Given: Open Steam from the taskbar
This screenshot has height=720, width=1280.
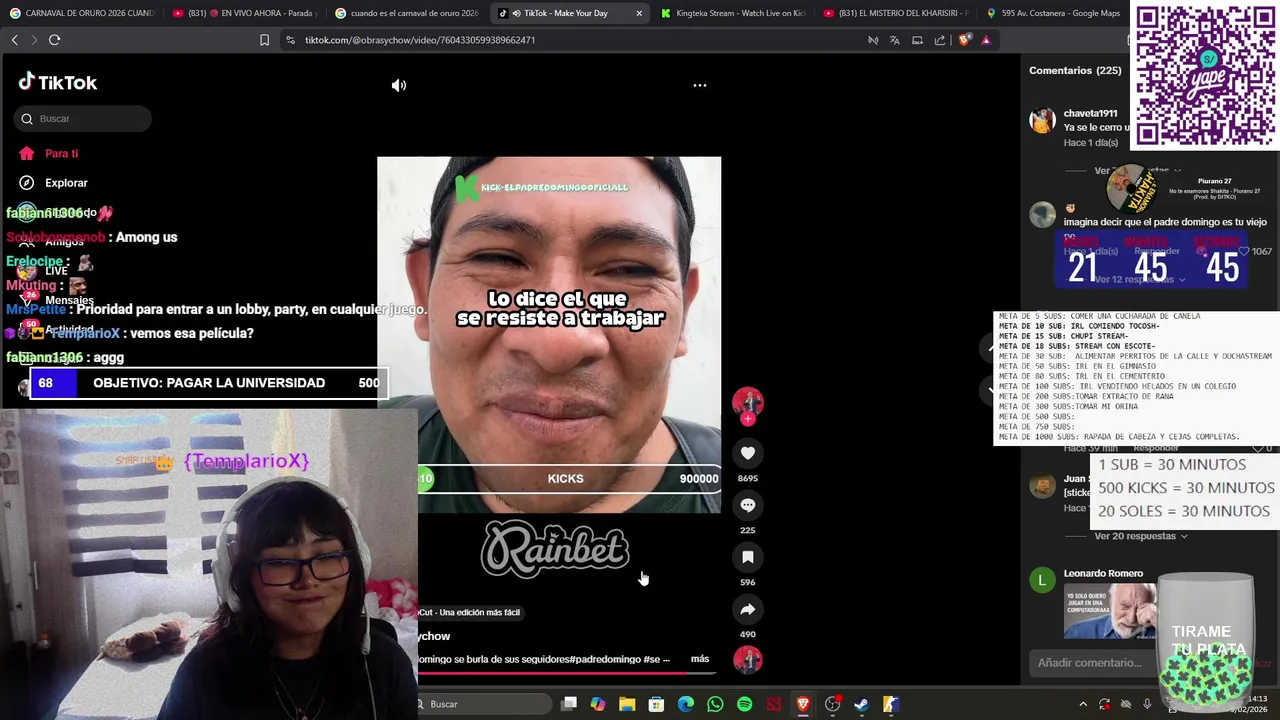Looking at the screenshot, I should tap(861, 704).
